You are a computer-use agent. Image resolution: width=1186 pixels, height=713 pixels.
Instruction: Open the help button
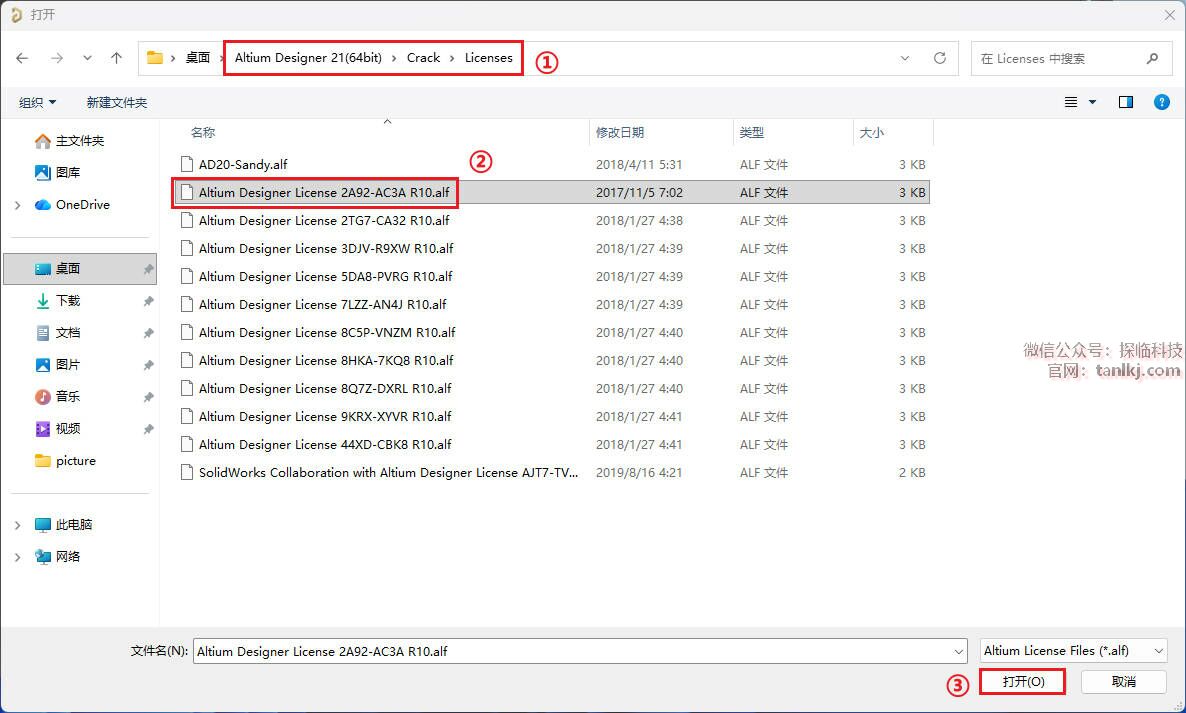(1162, 102)
